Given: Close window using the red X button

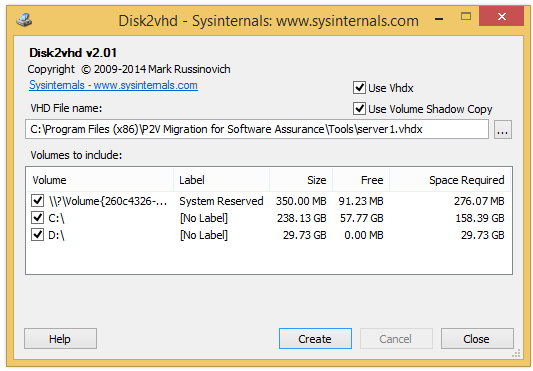Looking at the screenshot, I should pyautogui.click(x=501, y=16).
